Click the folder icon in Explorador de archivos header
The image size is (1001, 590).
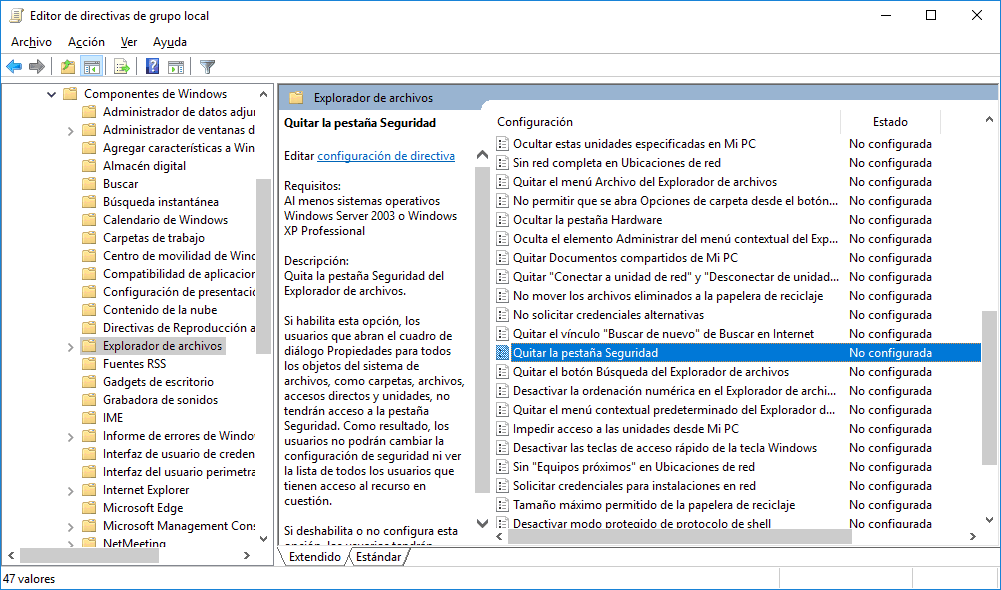296,98
